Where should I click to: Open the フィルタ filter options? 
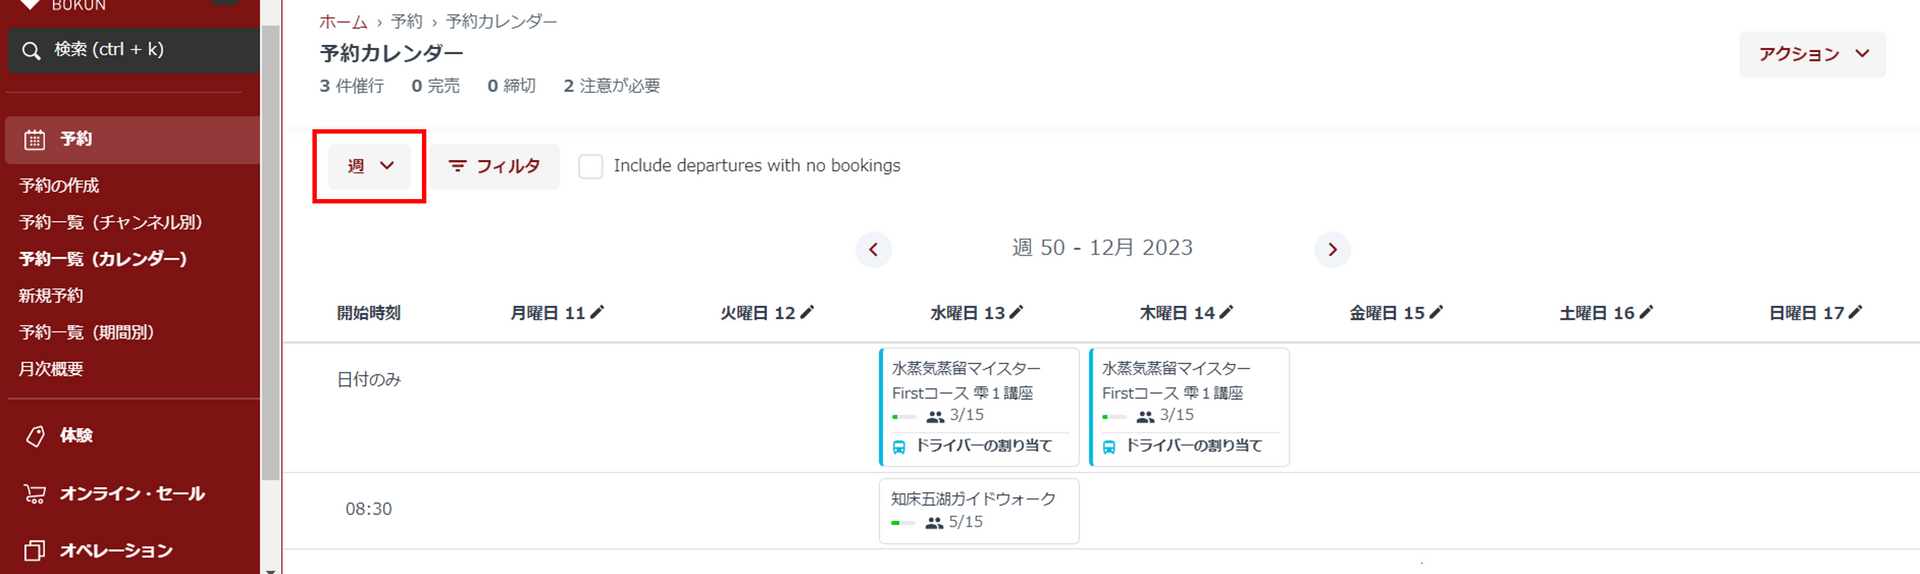click(x=495, y=166)
